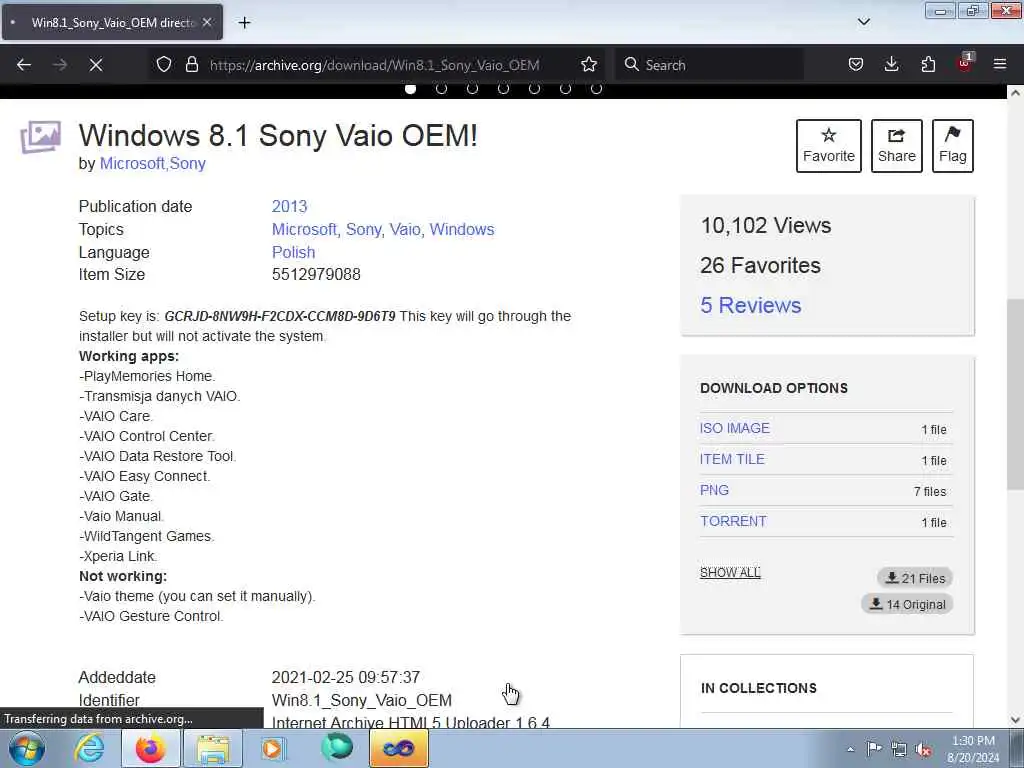1024x768 pixels.
Task: Show hidden system tray icons
Action: (x=850, y=749)
